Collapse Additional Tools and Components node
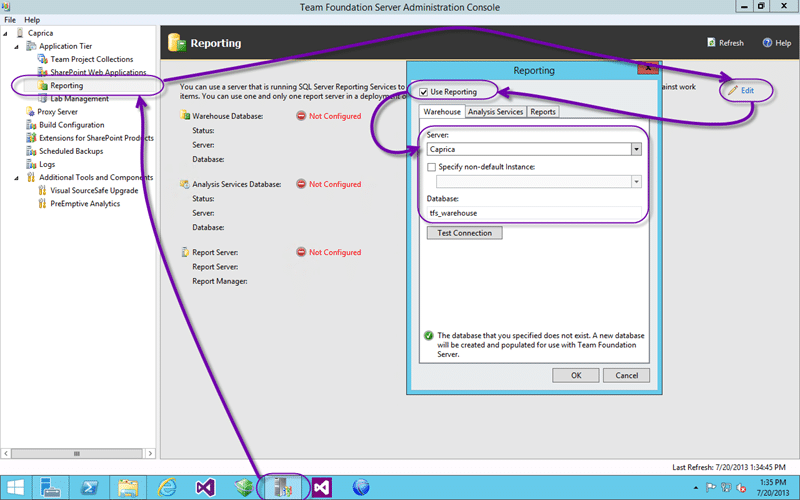 (17, 178)
